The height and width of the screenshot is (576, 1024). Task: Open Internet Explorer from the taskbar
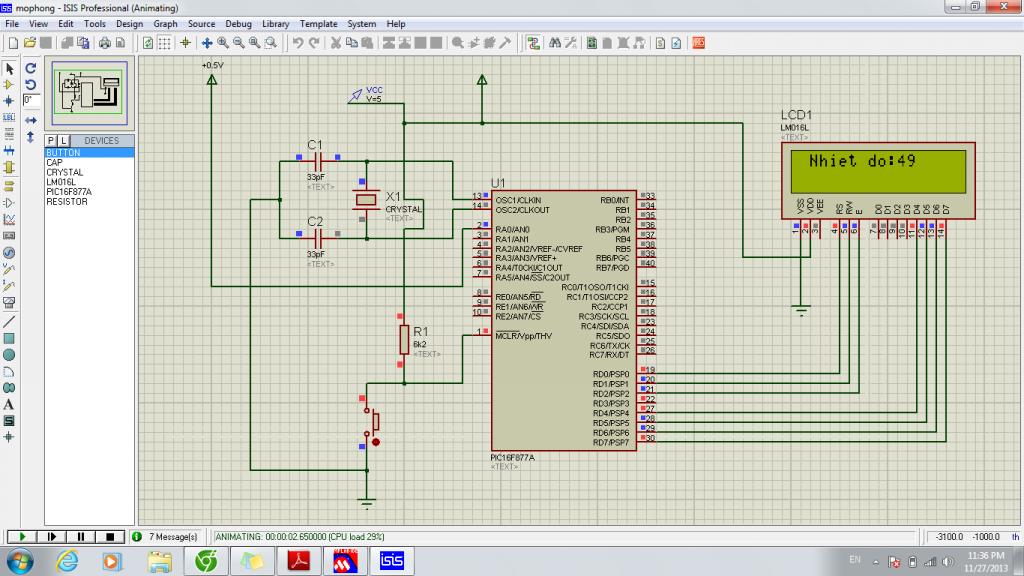pyautogui.click(x=67, y=561)
